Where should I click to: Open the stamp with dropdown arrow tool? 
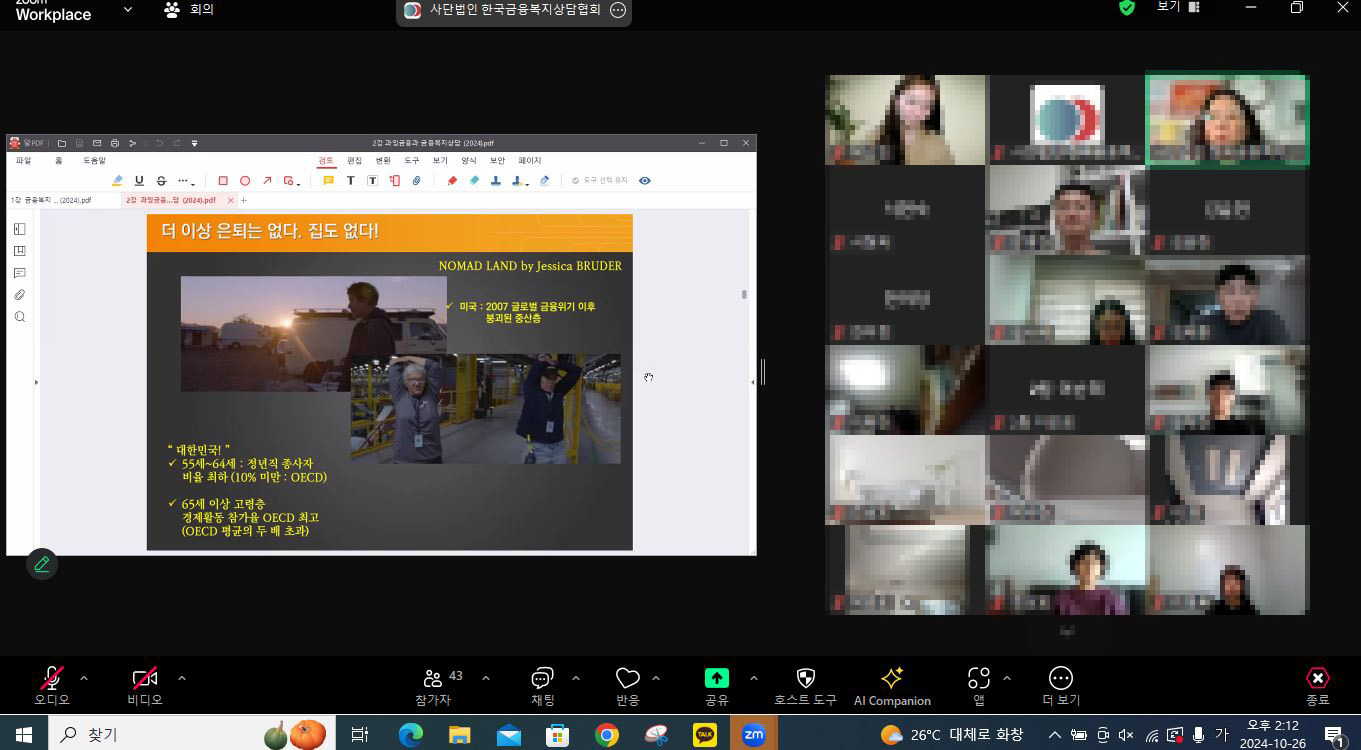520,181
